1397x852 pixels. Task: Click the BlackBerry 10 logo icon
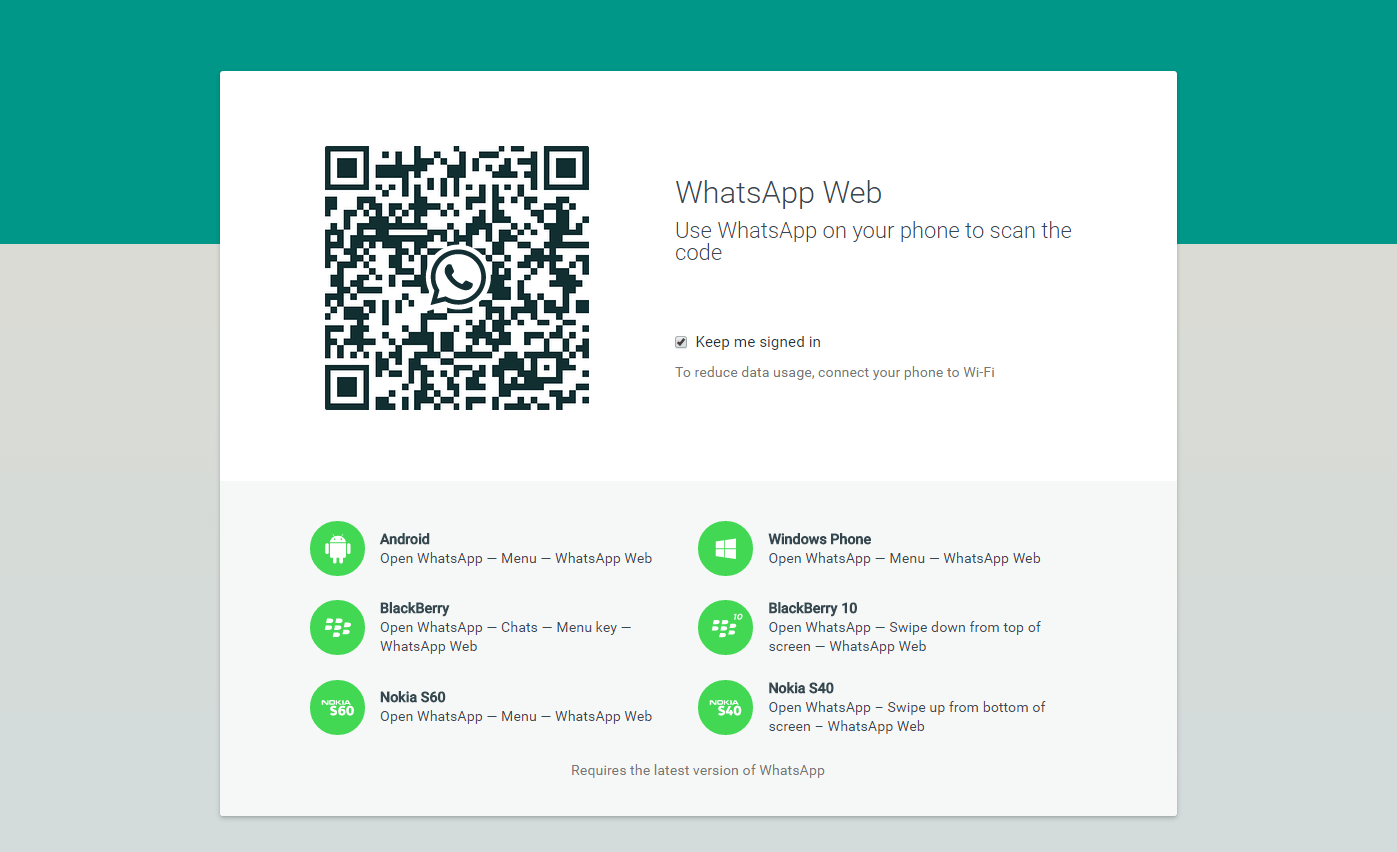pos(725,627)
